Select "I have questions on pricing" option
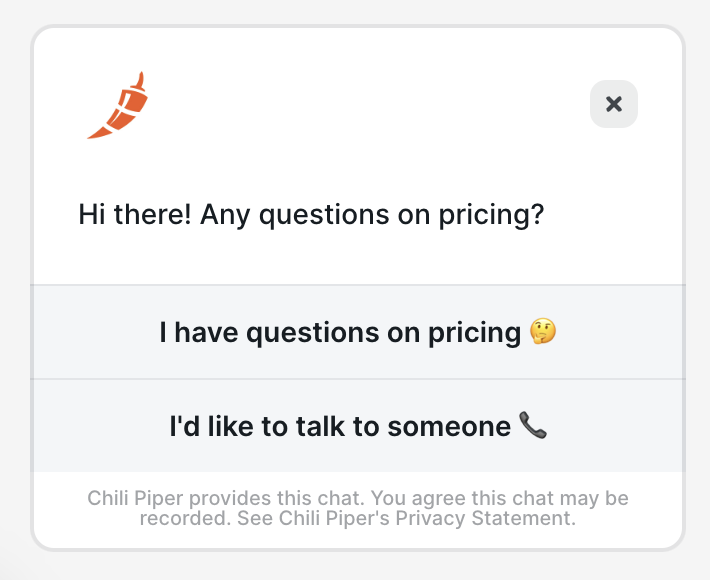The image size is (710, 580). pyautogui.click(x=340, y=333)
